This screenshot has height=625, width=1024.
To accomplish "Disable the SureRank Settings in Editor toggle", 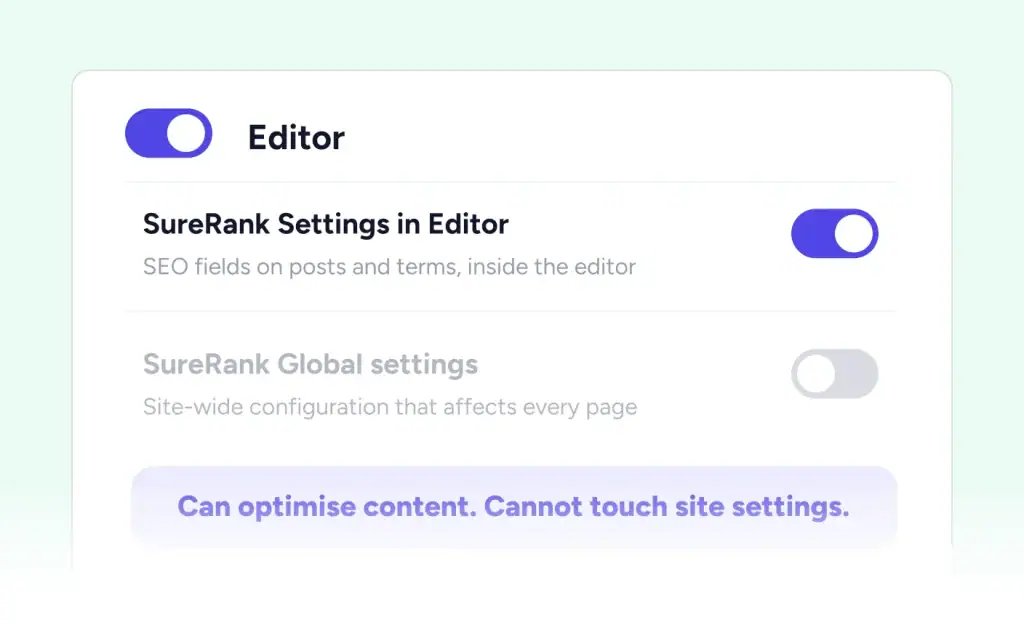I will 834,233.
